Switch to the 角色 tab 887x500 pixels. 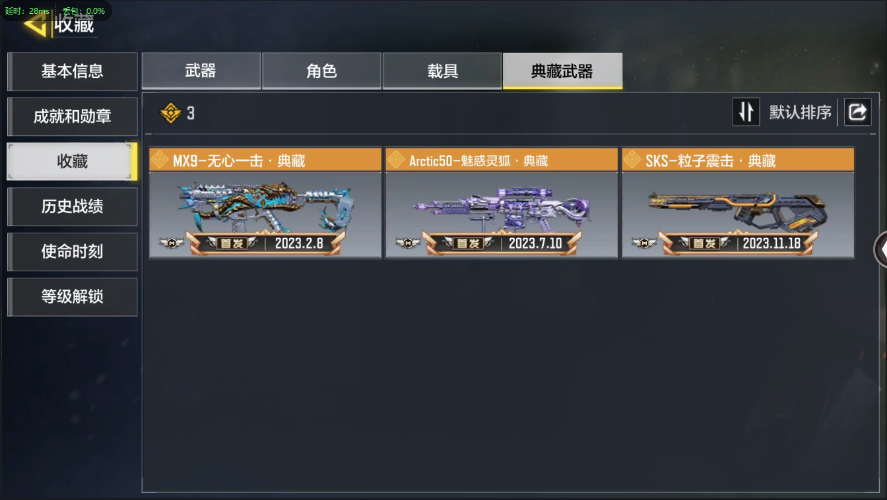321,71
